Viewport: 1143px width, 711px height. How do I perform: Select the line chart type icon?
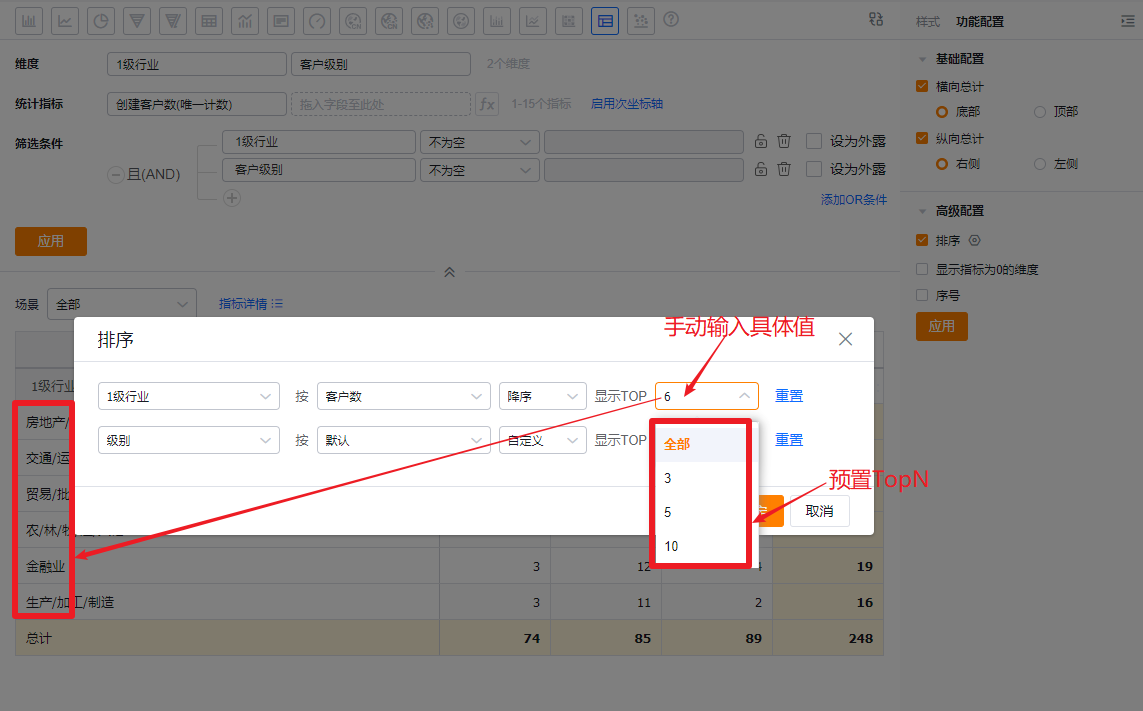(x=65, y=21)
